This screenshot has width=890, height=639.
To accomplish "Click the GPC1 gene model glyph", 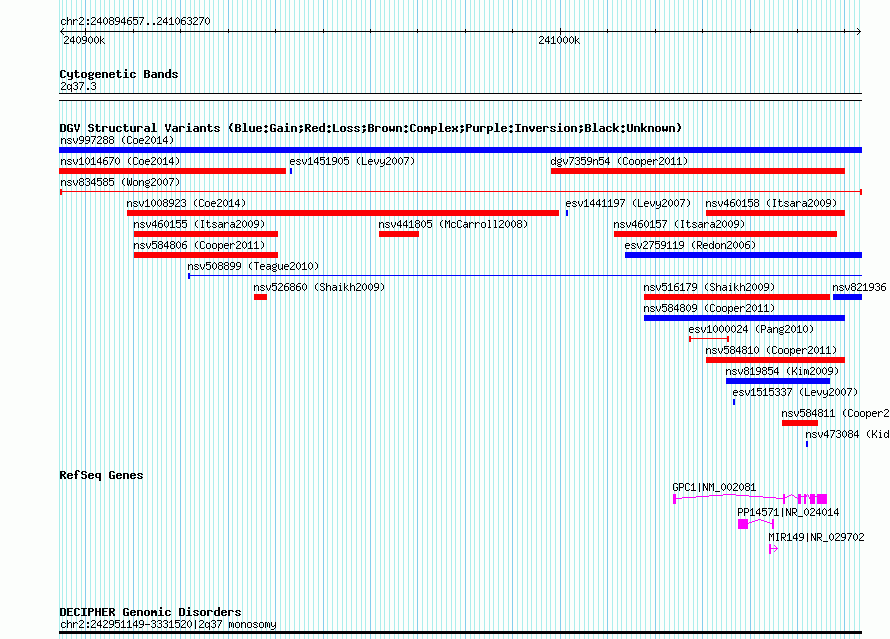I will point(750,499).
